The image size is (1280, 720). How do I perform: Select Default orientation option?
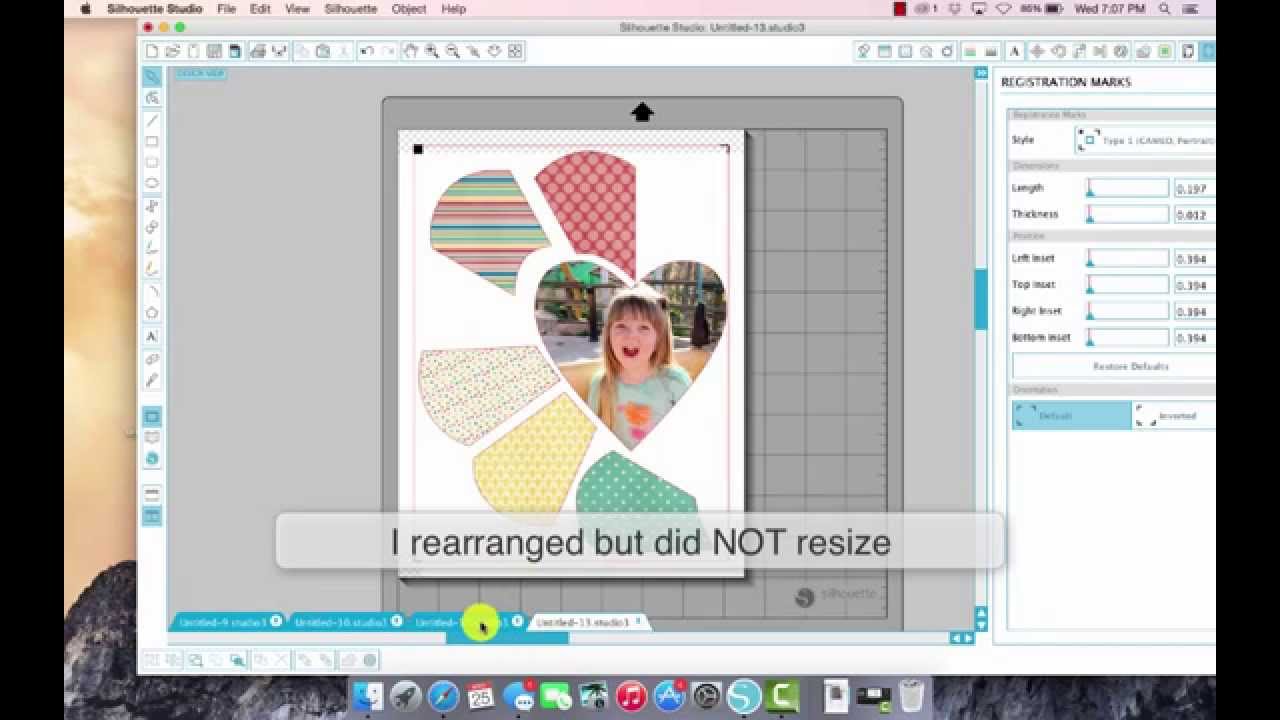[x=1071, y=415]
